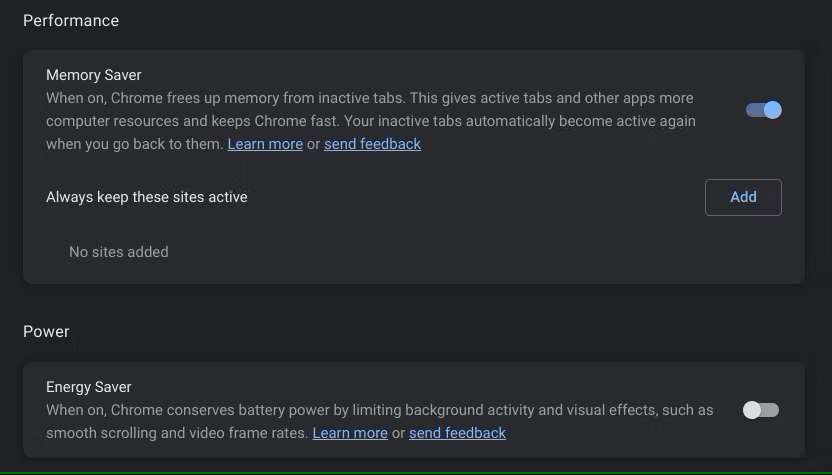Enable the Energy Saver switch

pyautogui.click(x=760, y=410)
